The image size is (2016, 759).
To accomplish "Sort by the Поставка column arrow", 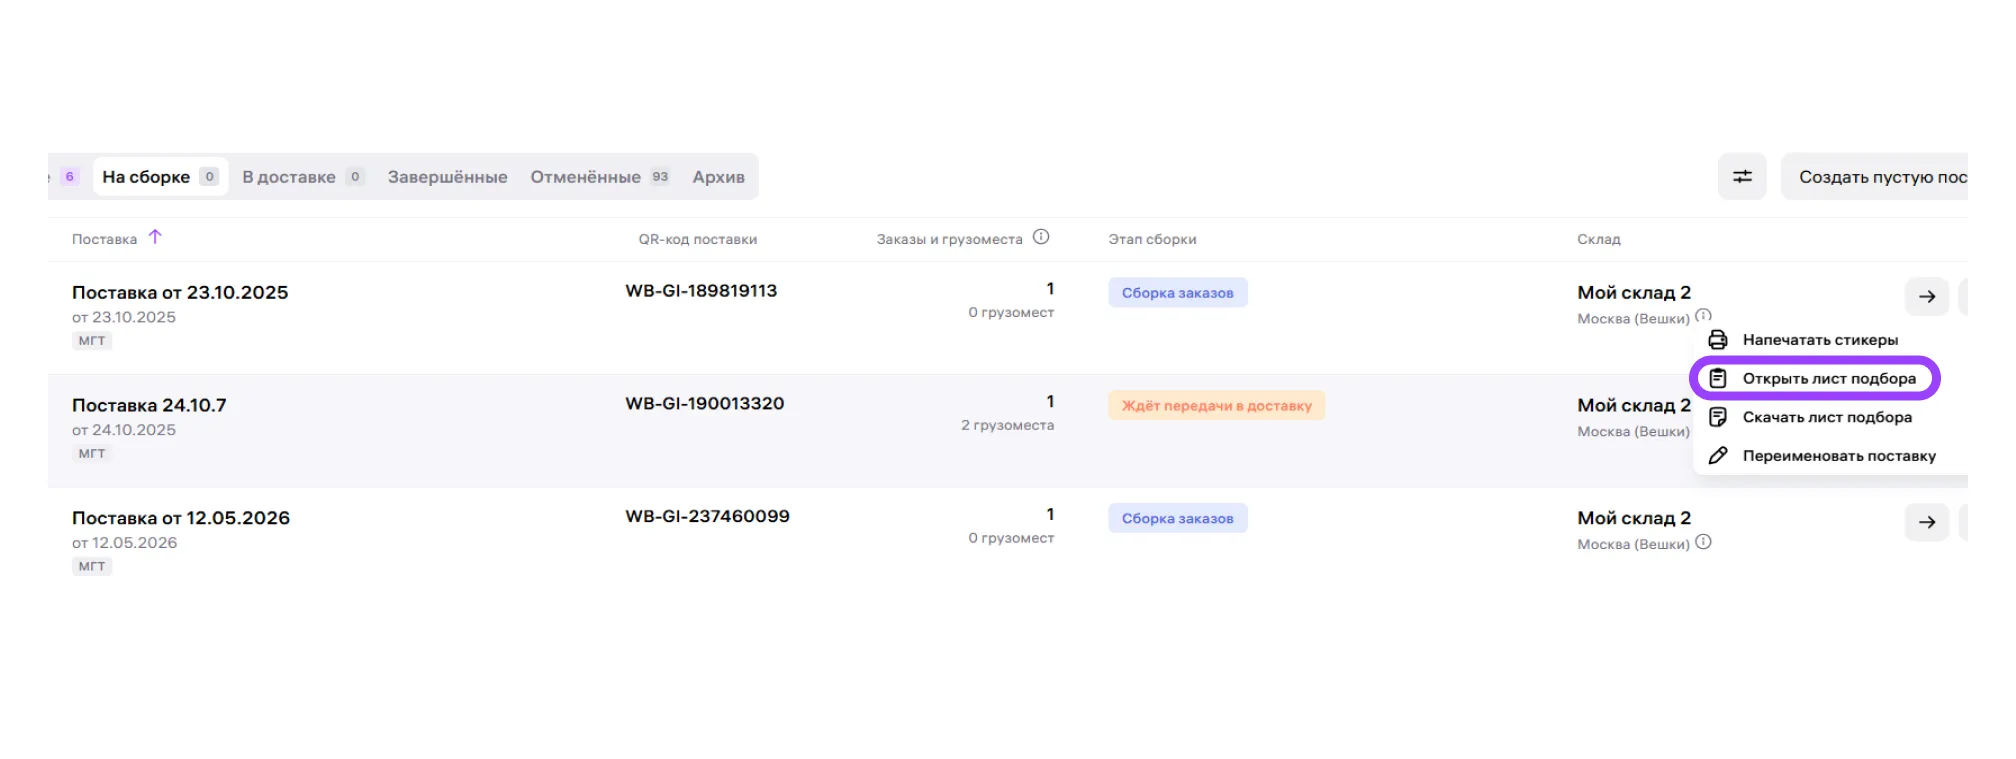I will point(155,237).
